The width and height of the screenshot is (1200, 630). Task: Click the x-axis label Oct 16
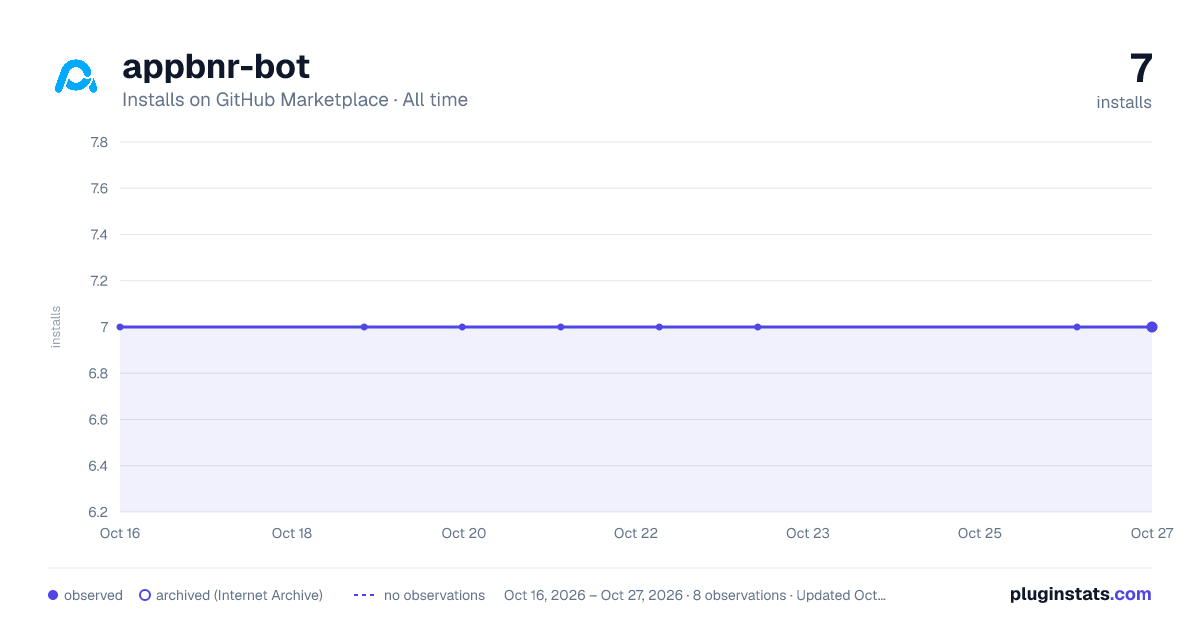(x=120, y=533)
